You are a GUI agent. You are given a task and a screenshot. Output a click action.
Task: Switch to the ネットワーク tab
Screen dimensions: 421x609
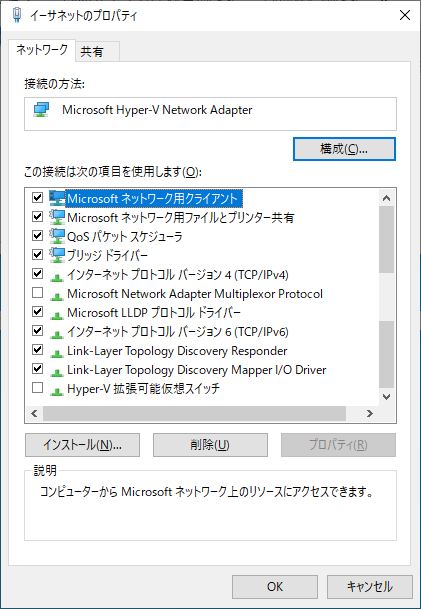point(42,50)
